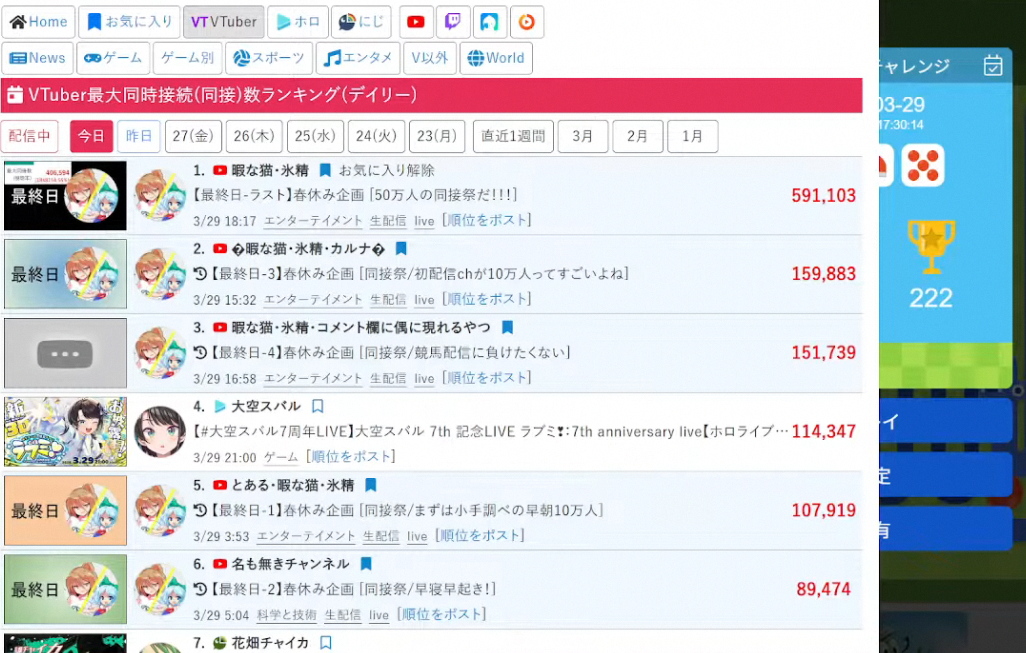This screenshot has width=1026, height=653.
Task: Select the 1月 month filter
Action: [692, 136]
